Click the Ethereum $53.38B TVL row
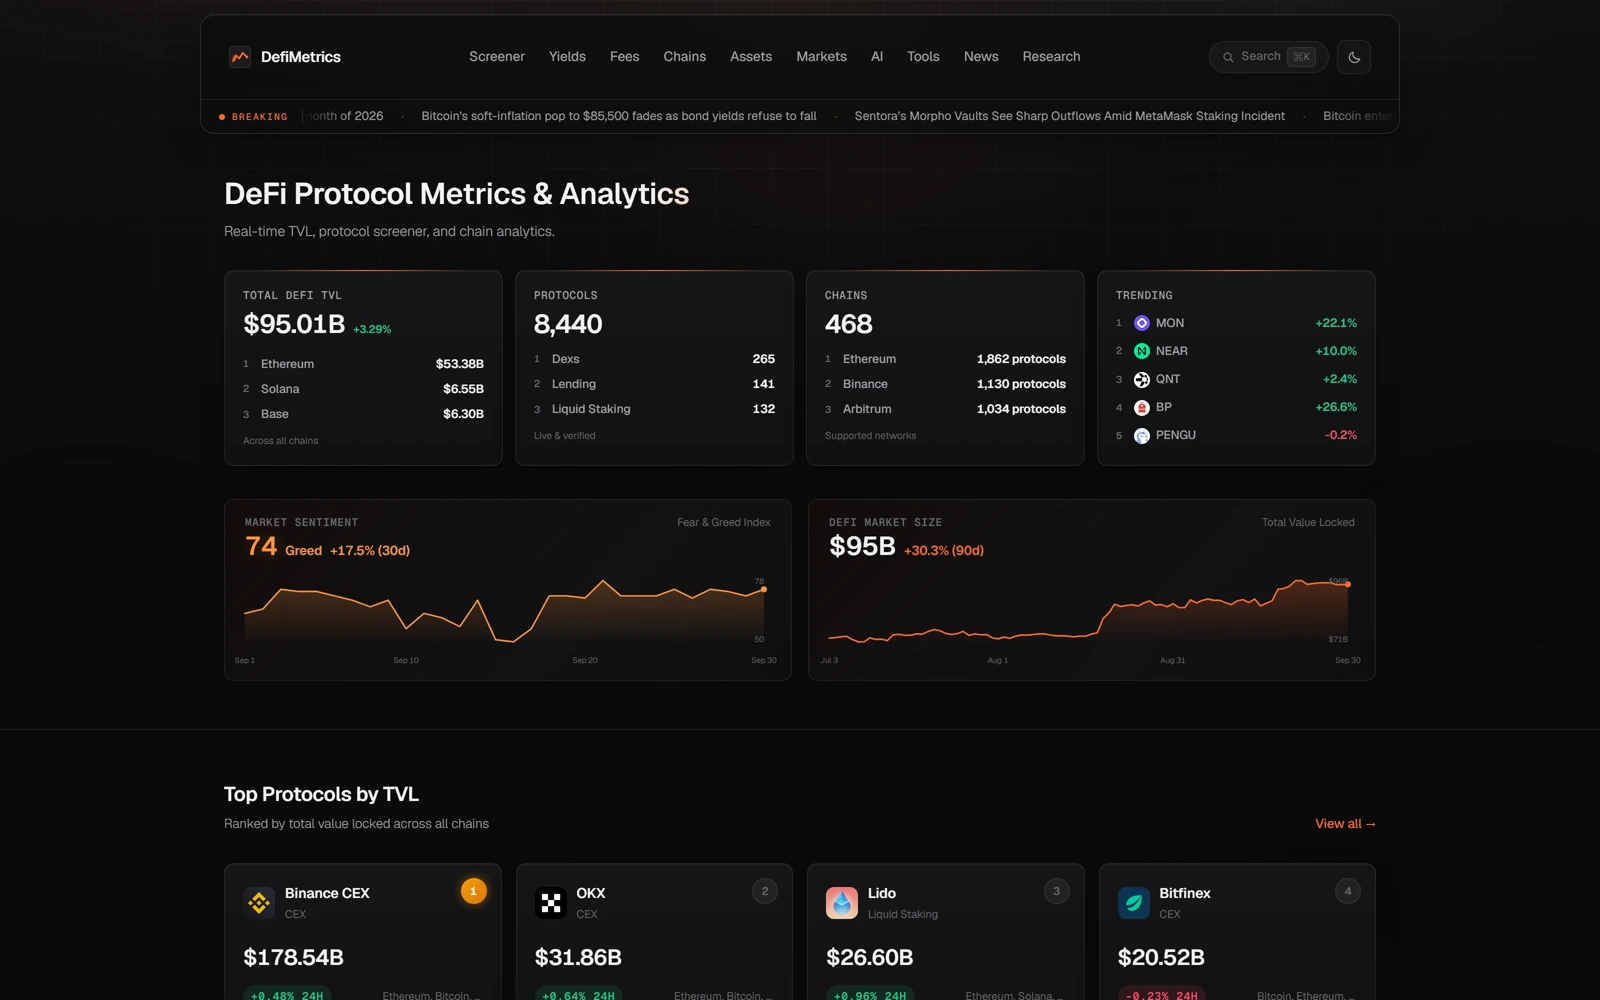The height and width of the screenshot is (1000, 1600). [363, 364]
